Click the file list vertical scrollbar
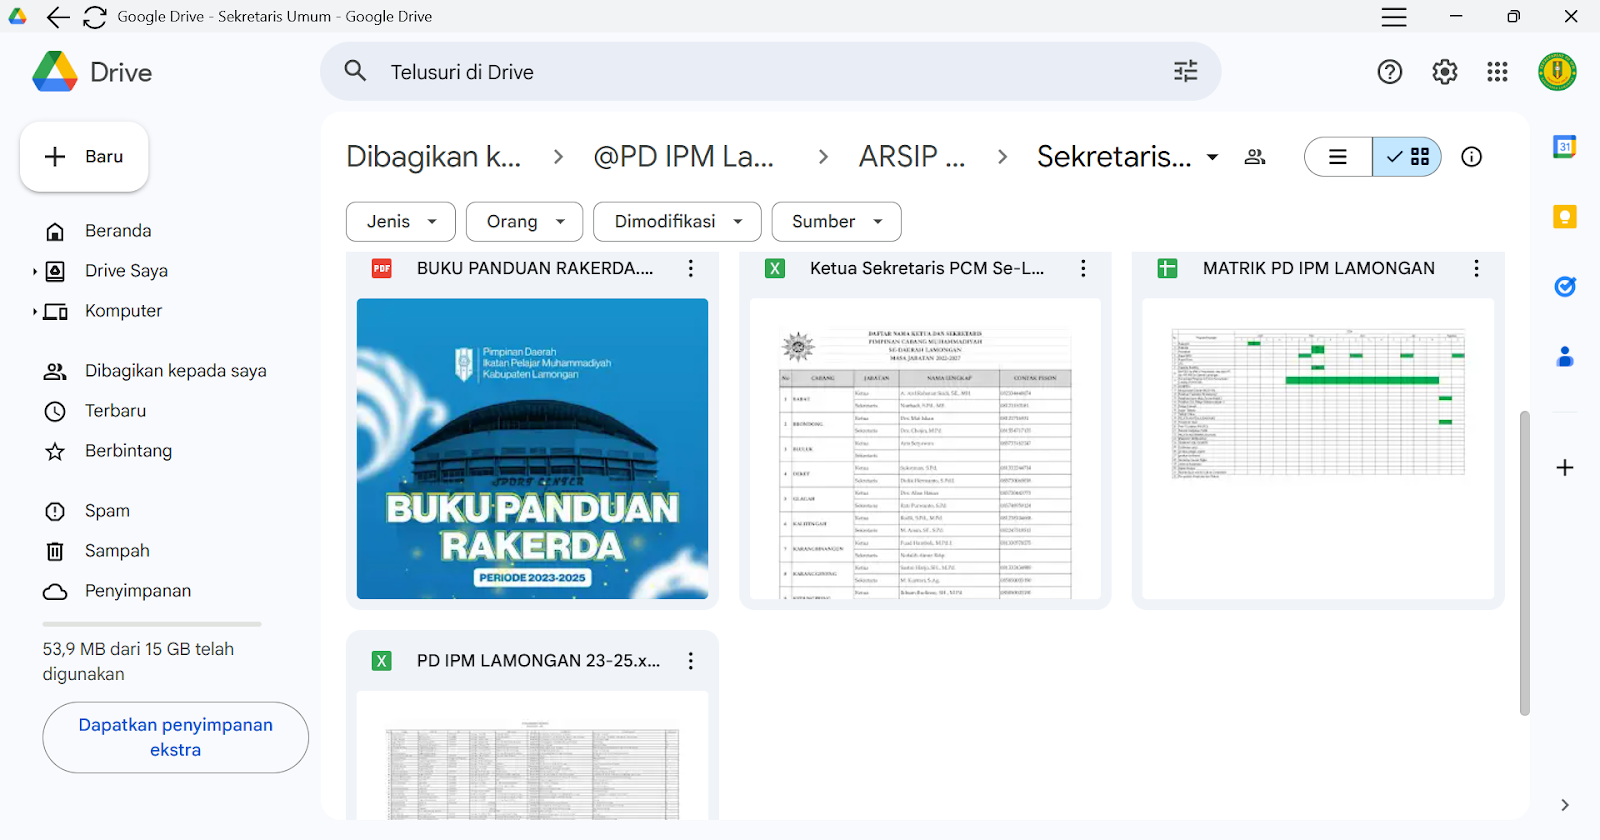 (1524, 562)
